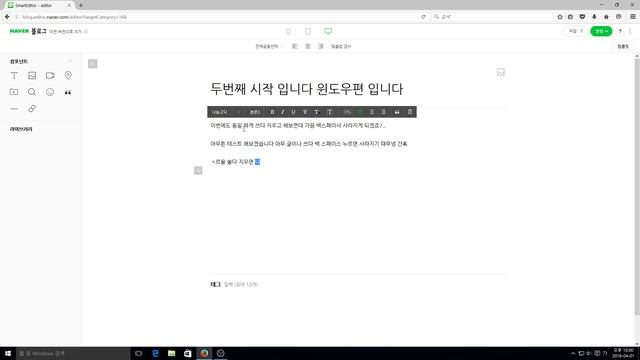Open the search (magnifier) component

point(32,92)
